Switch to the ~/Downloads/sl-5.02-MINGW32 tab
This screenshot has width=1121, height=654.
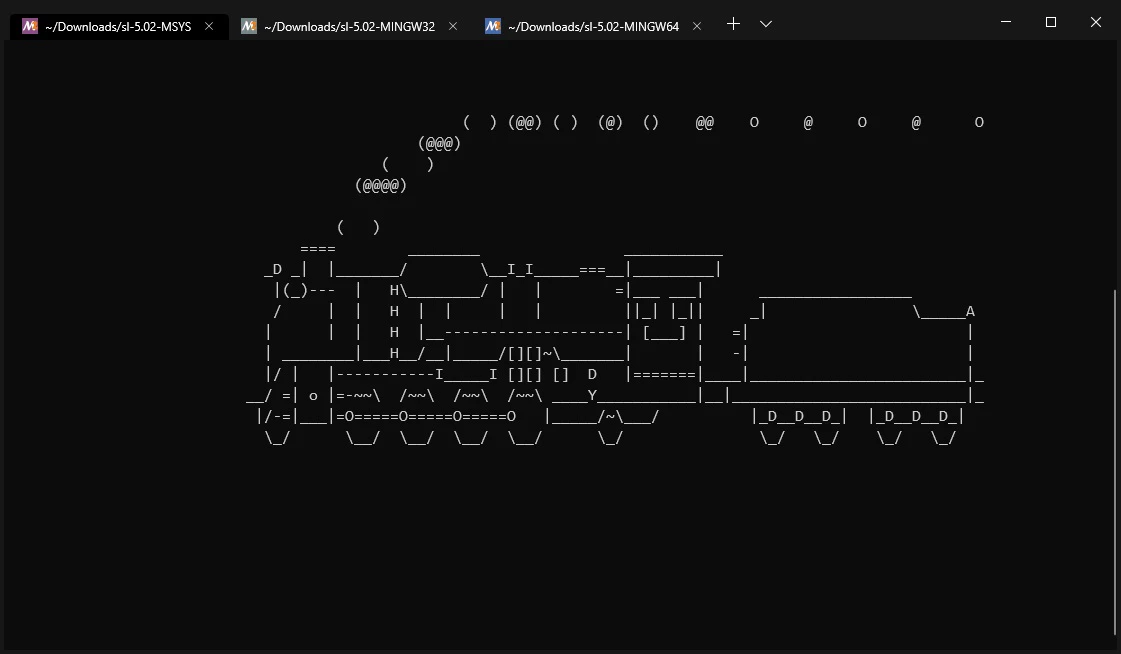click(350, 26)
